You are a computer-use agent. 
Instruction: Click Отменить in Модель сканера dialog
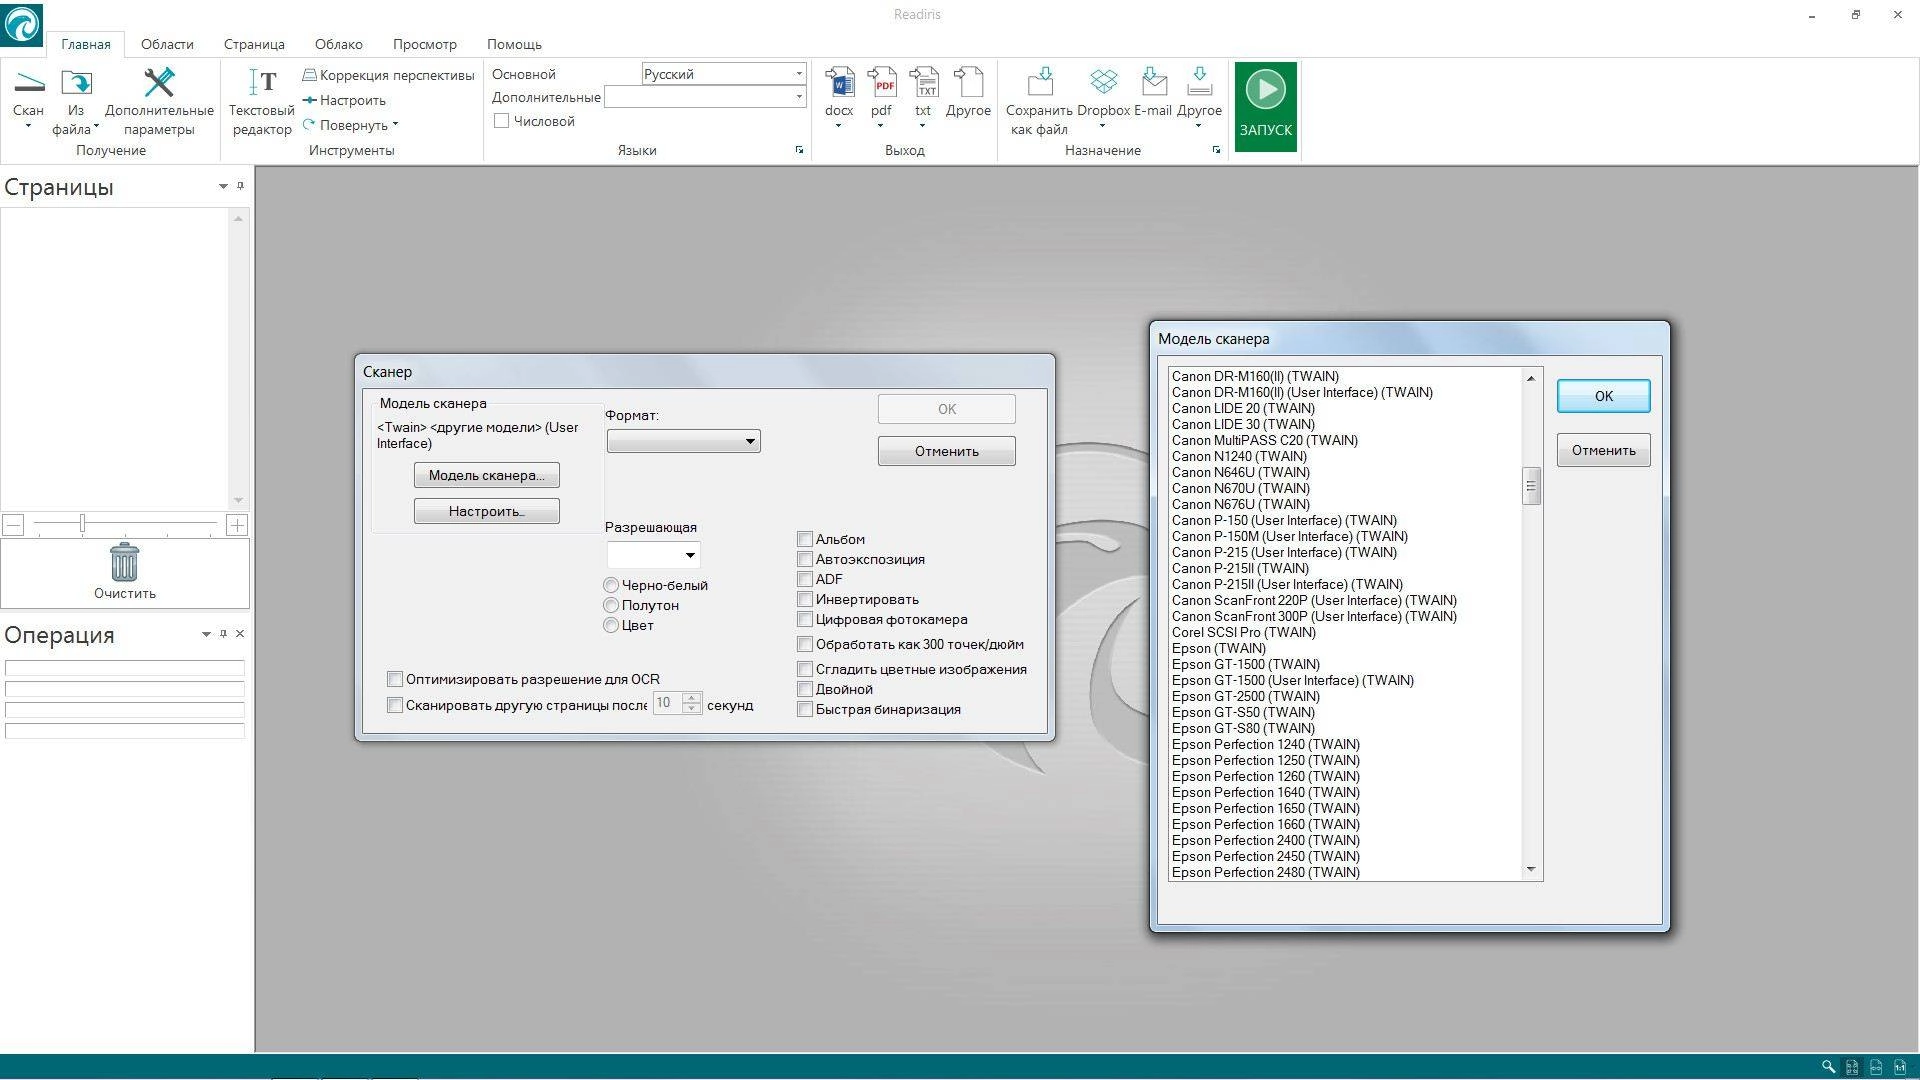click(x=1603, y=450)
